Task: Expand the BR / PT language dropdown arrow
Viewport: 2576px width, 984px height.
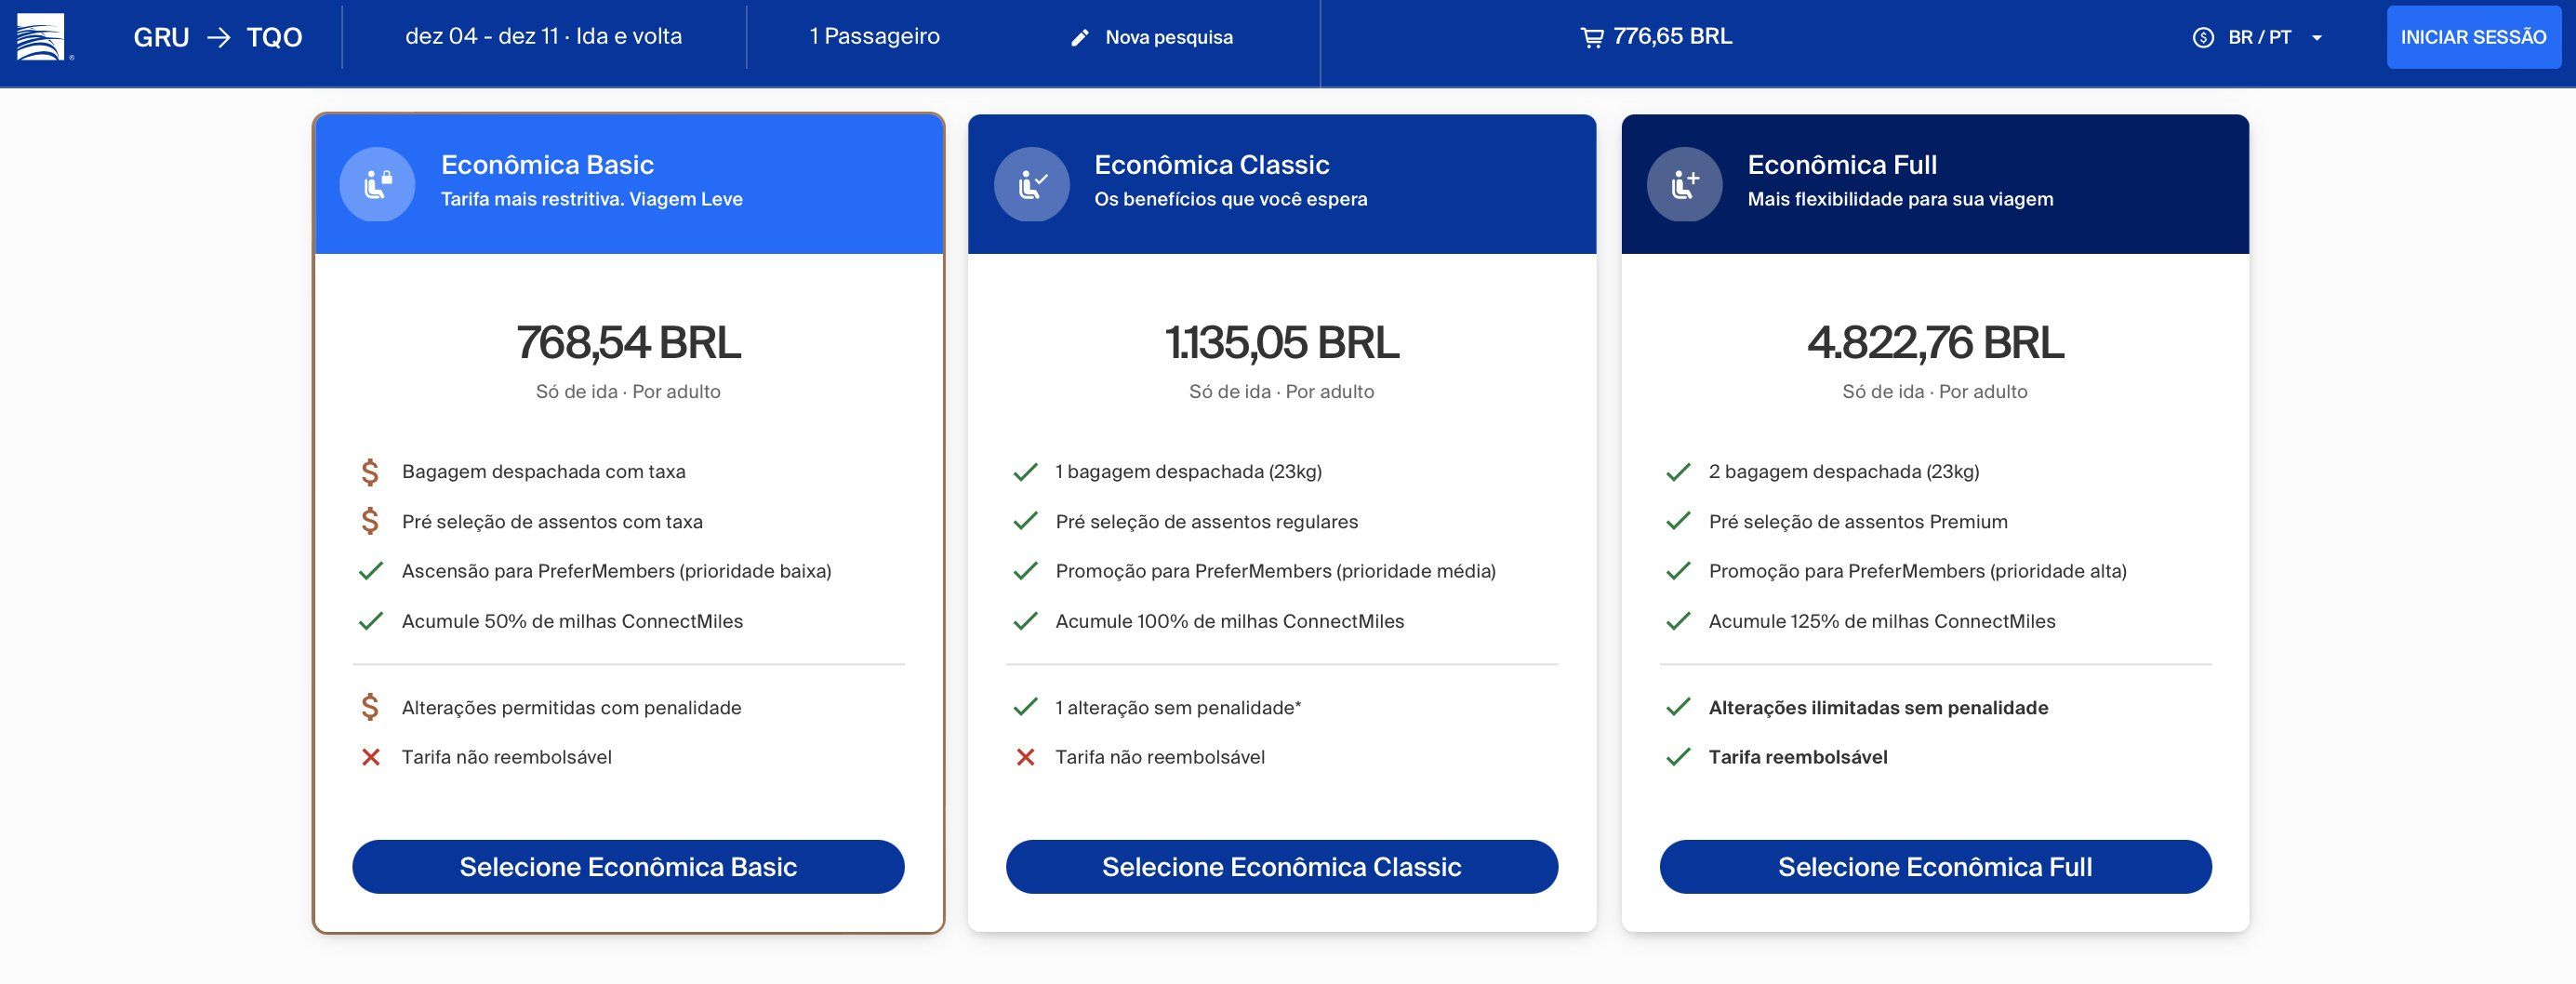Action: (x=2317, y=38)
